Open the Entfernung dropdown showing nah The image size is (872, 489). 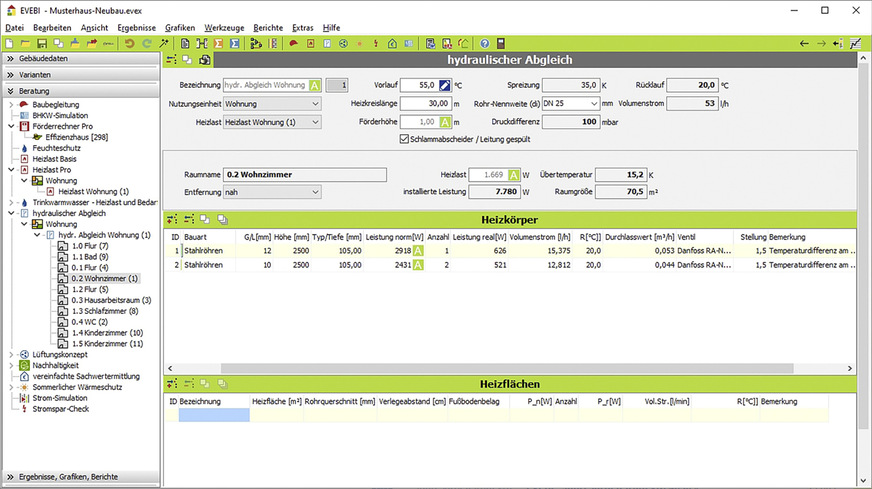pos(272,192)
